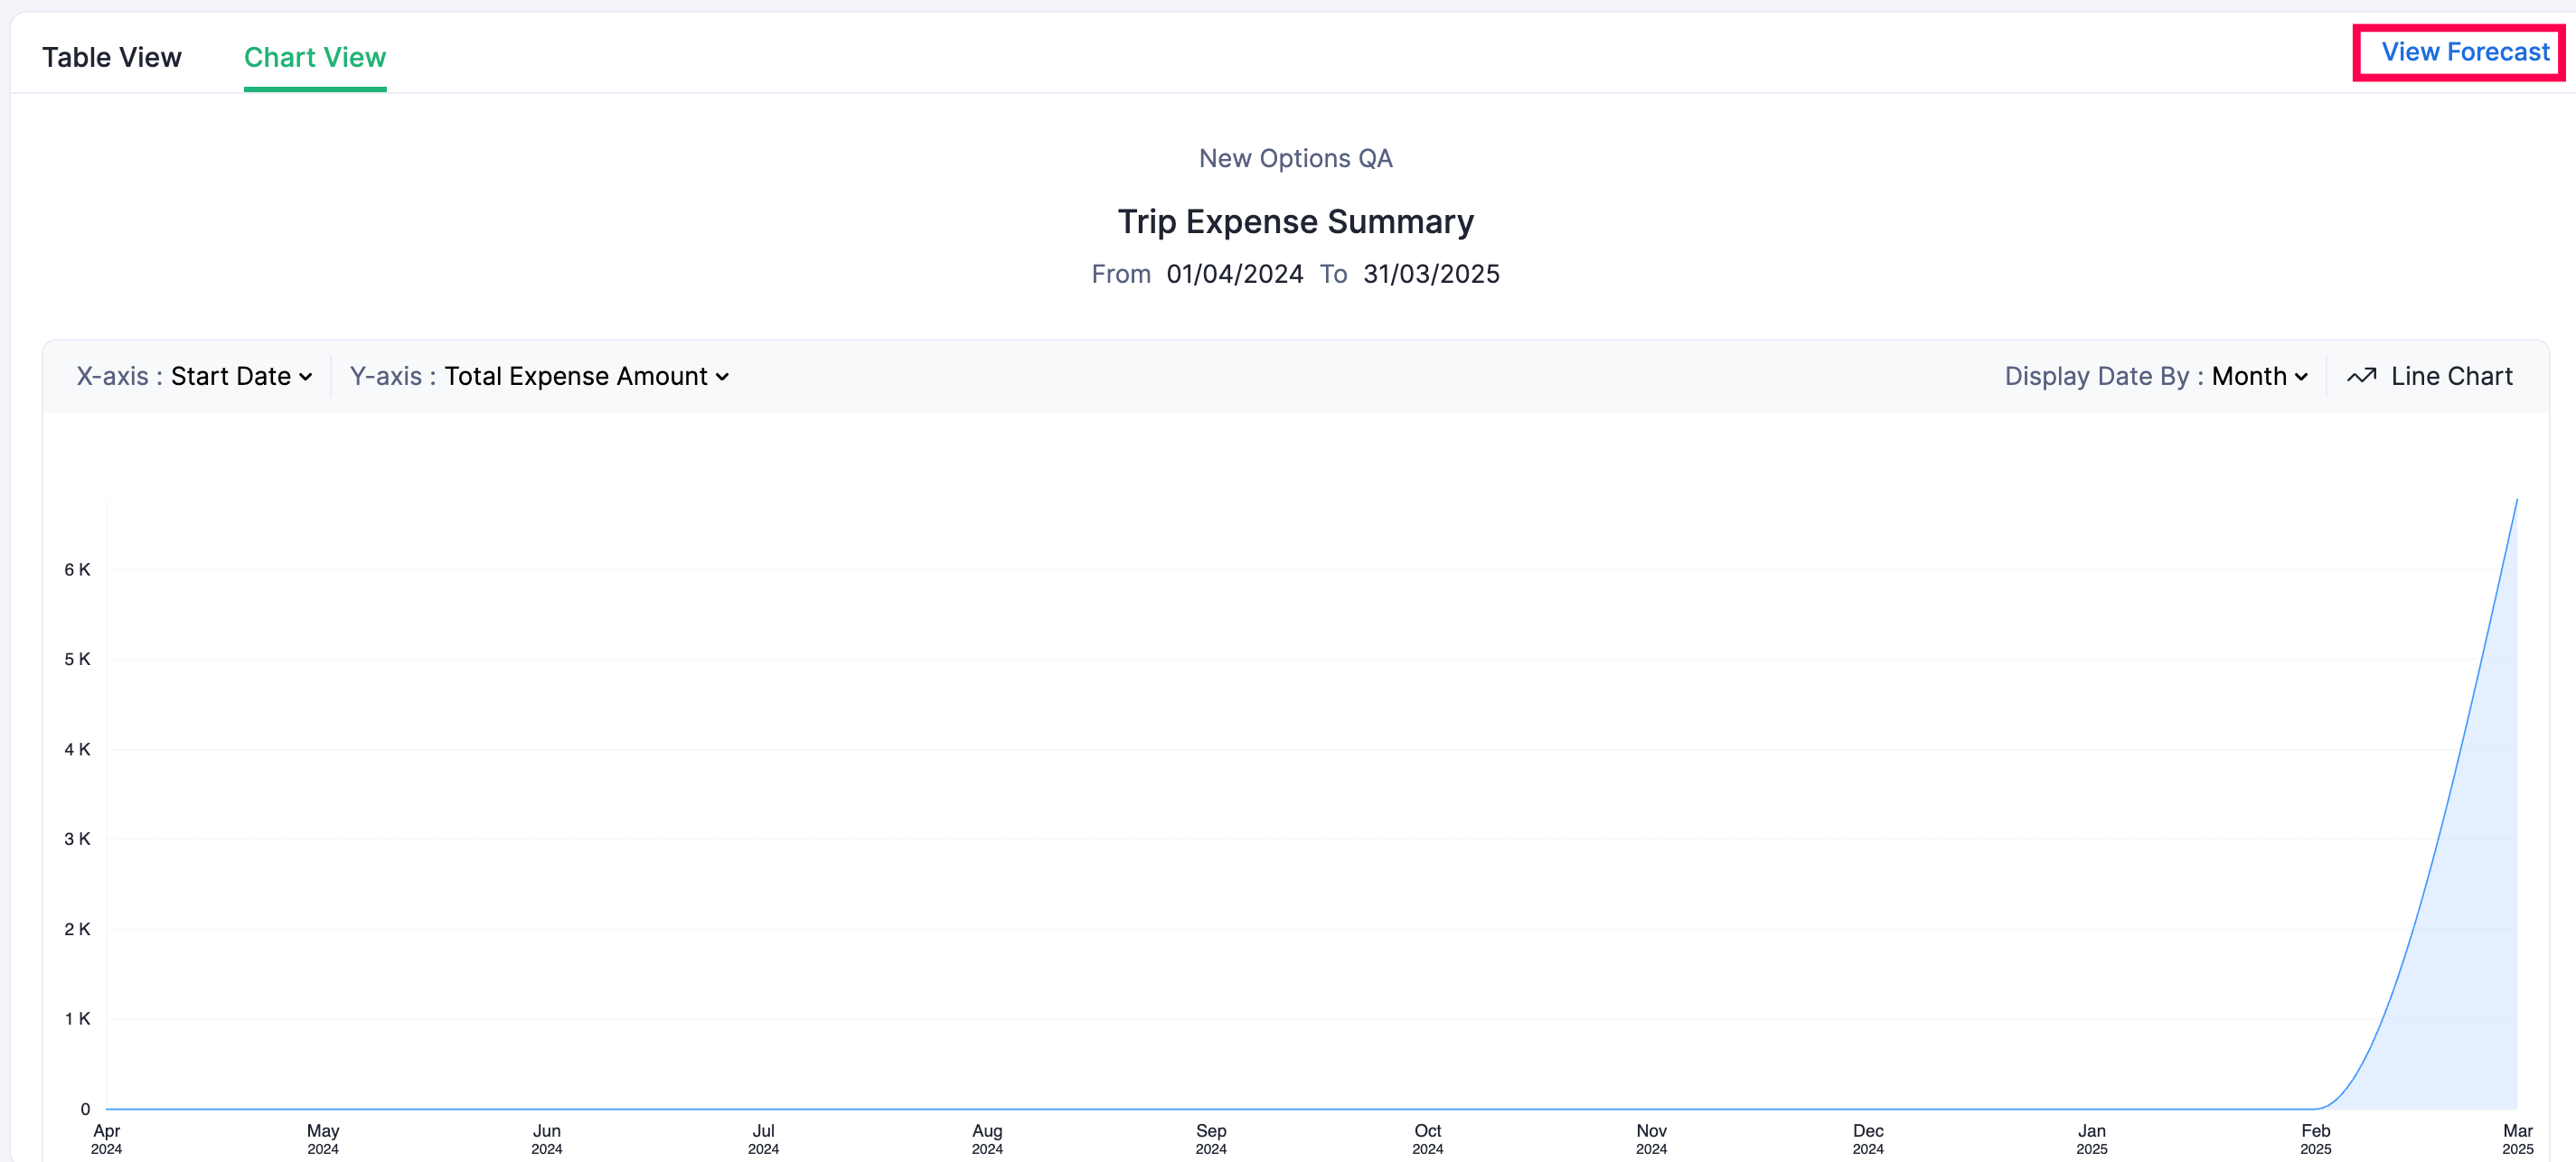2576x1162 pixels.
Task: Click the View Forecast link
Action: [x=2465, y=52]
